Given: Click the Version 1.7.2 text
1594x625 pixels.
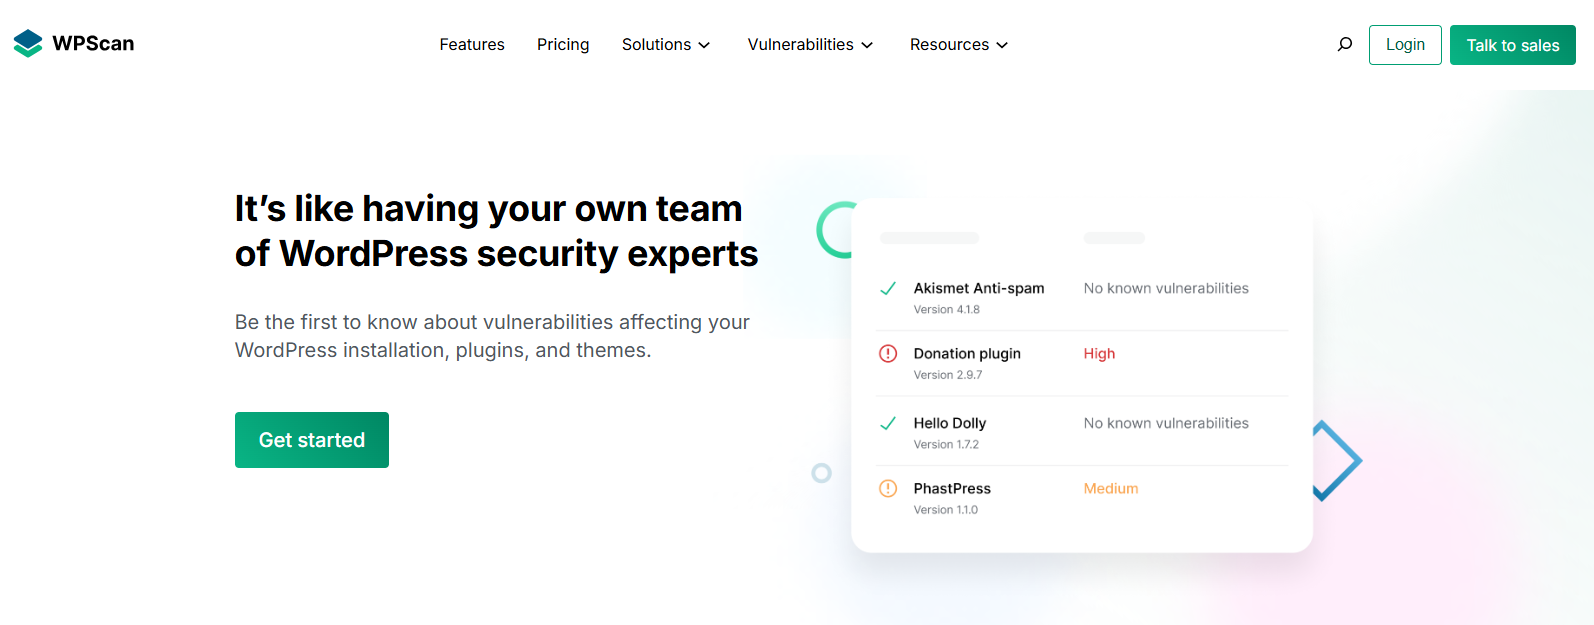Looking at the screenshot, I should pos(946,444).
